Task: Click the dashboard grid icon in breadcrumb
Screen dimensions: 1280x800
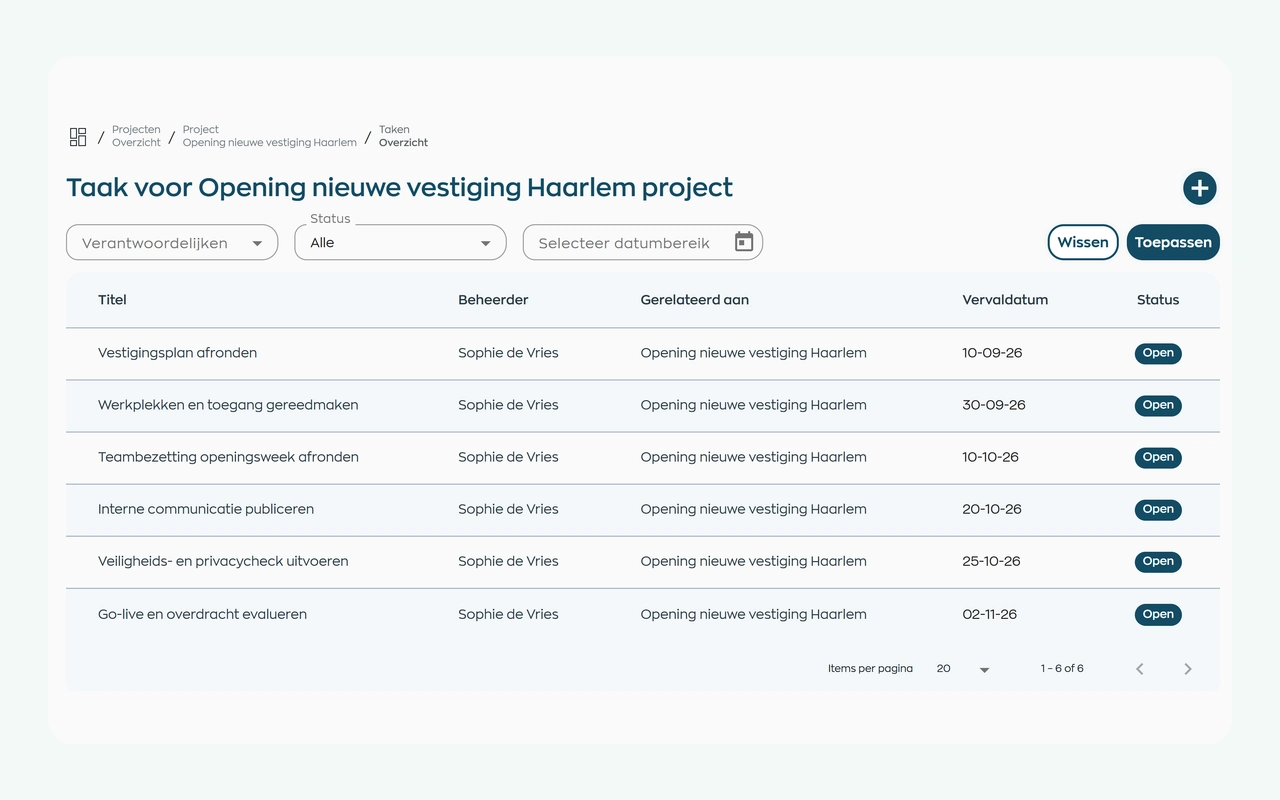Action: tap(78, 137)
